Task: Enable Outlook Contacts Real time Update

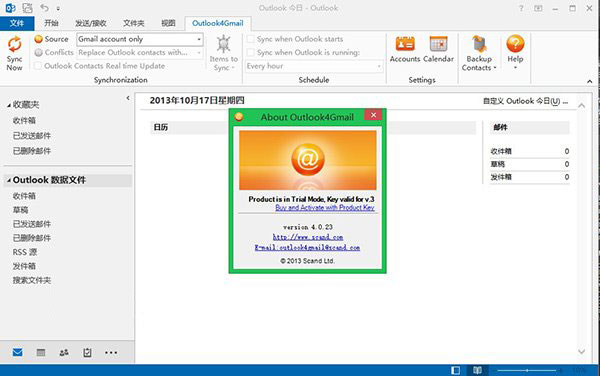Action: tap(38, 66)
